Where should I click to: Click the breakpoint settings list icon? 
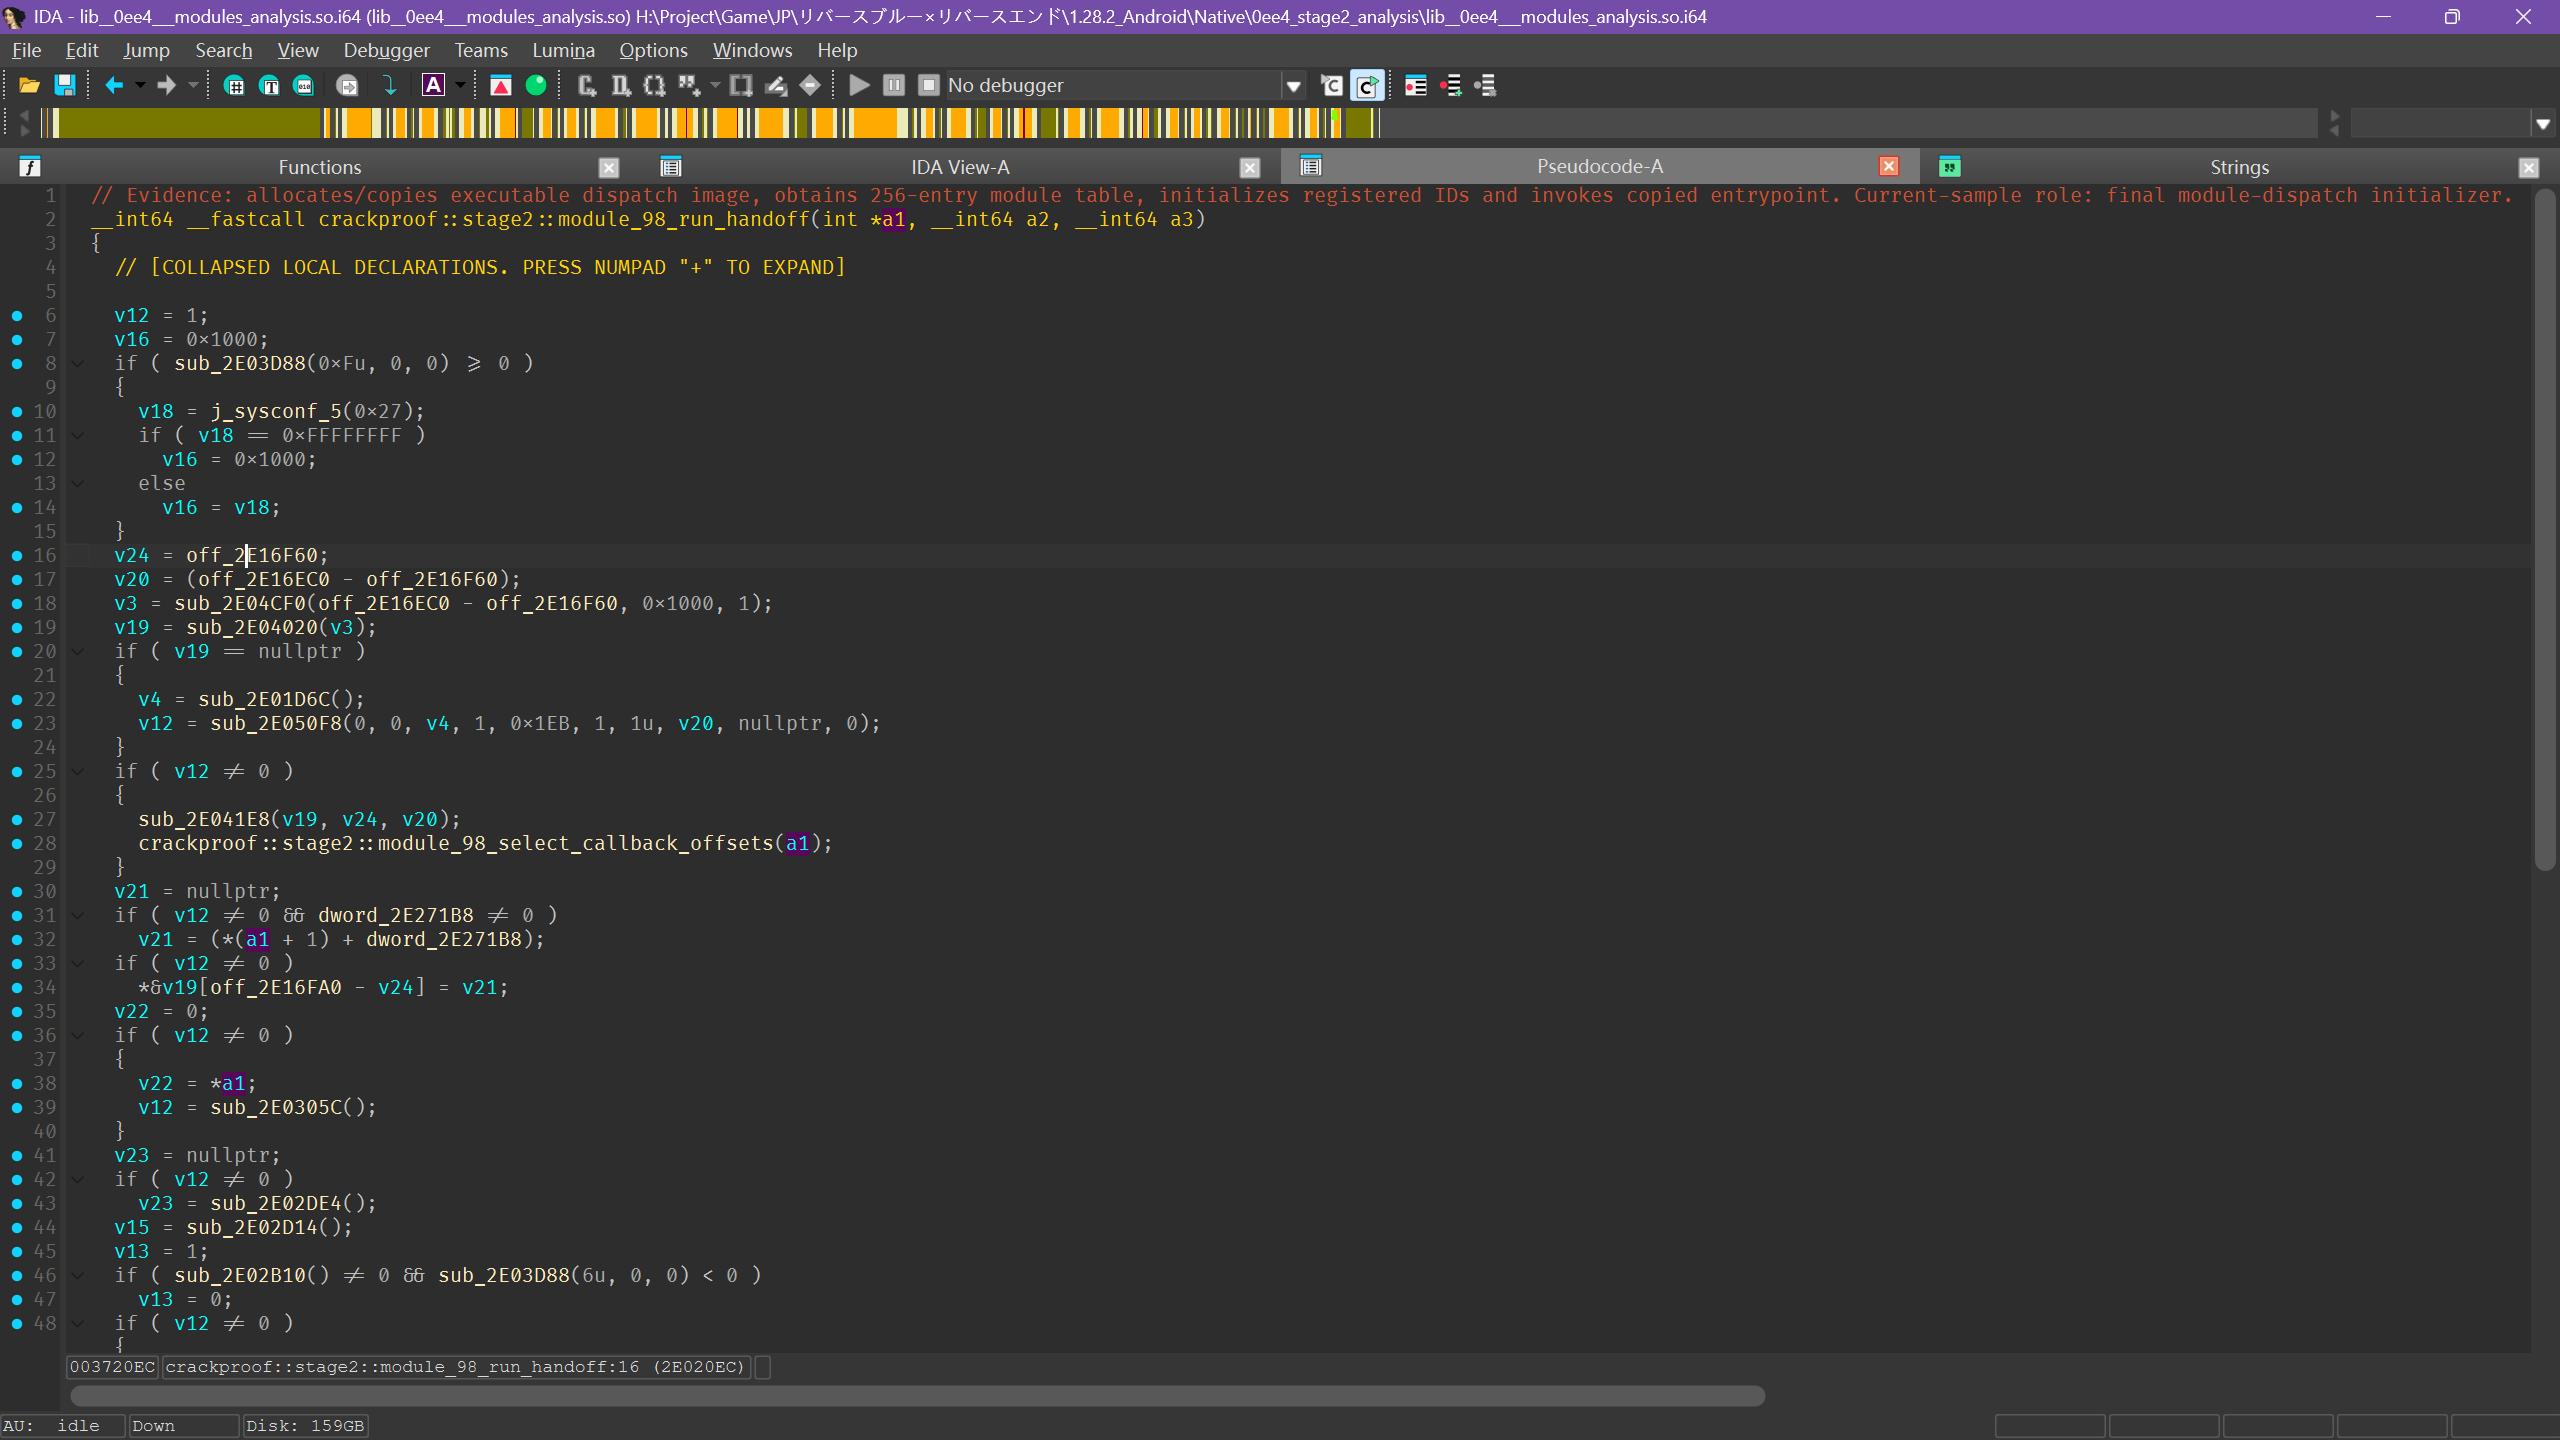[1485, 86]
